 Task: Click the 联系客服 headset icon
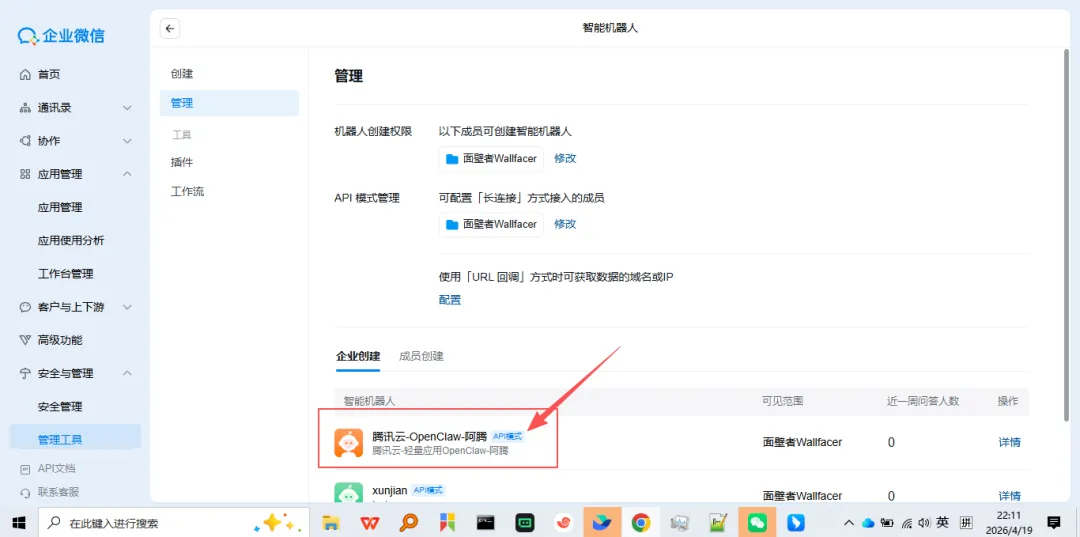coord(25,492)
